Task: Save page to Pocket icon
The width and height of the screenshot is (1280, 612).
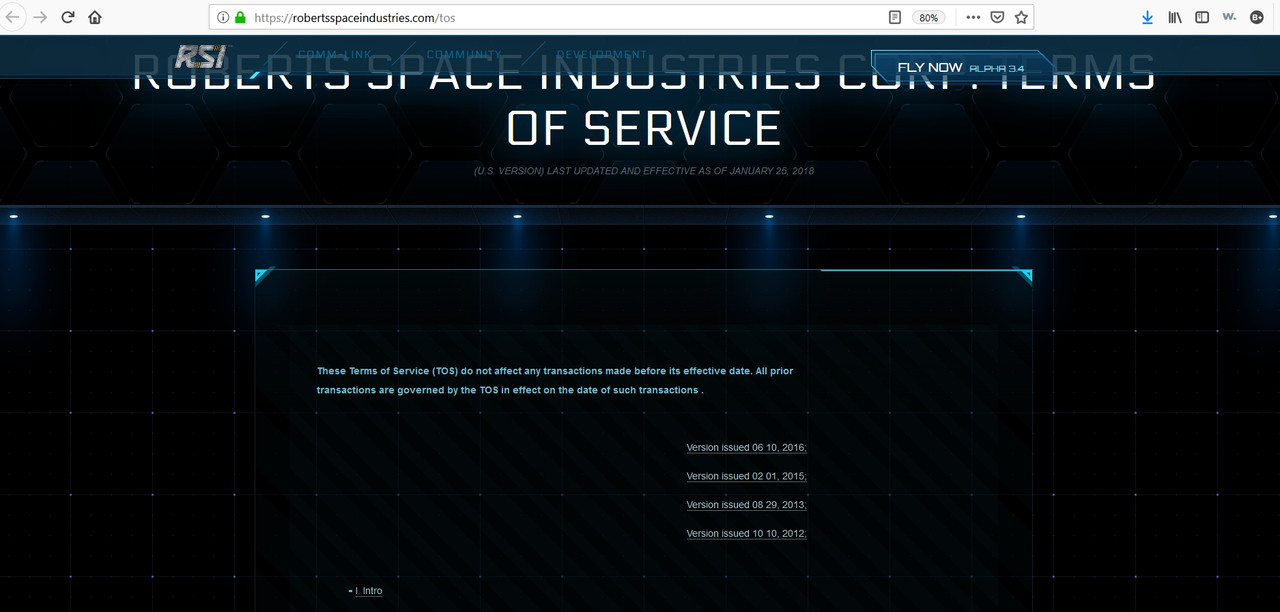Action: coord(997,17)
